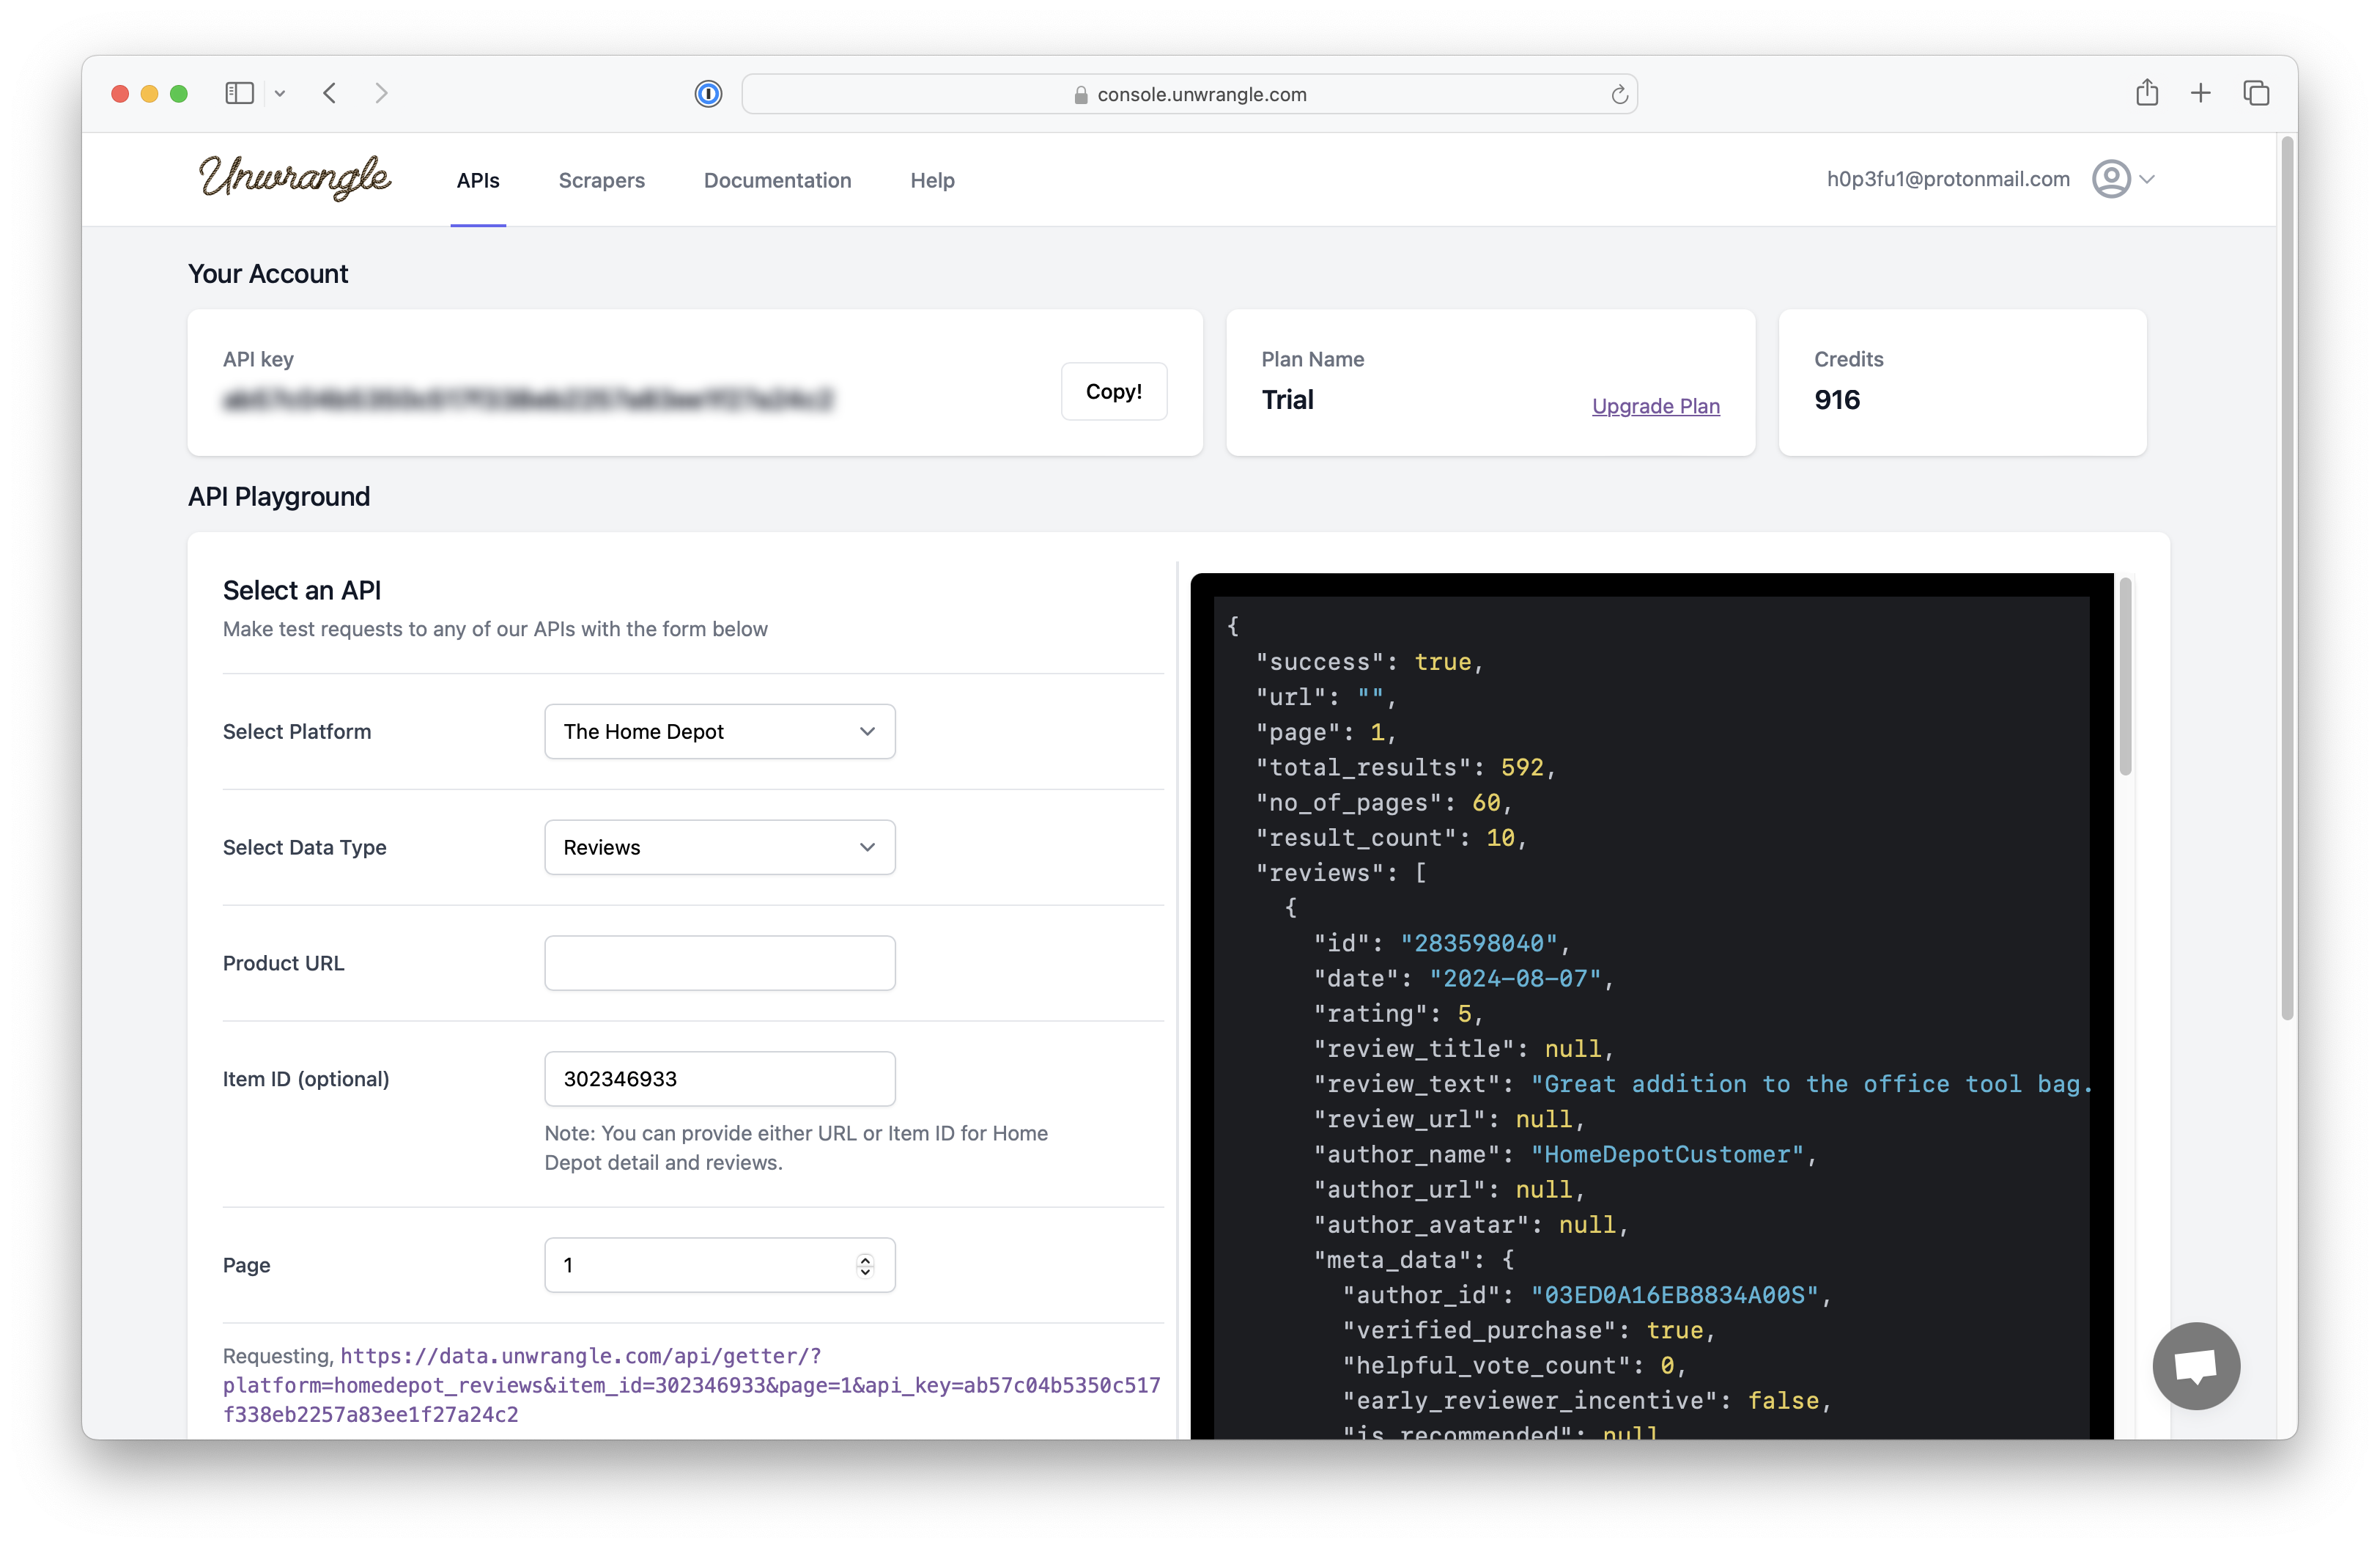
Task: Click the Your Account heading
Action: [268, 273]
